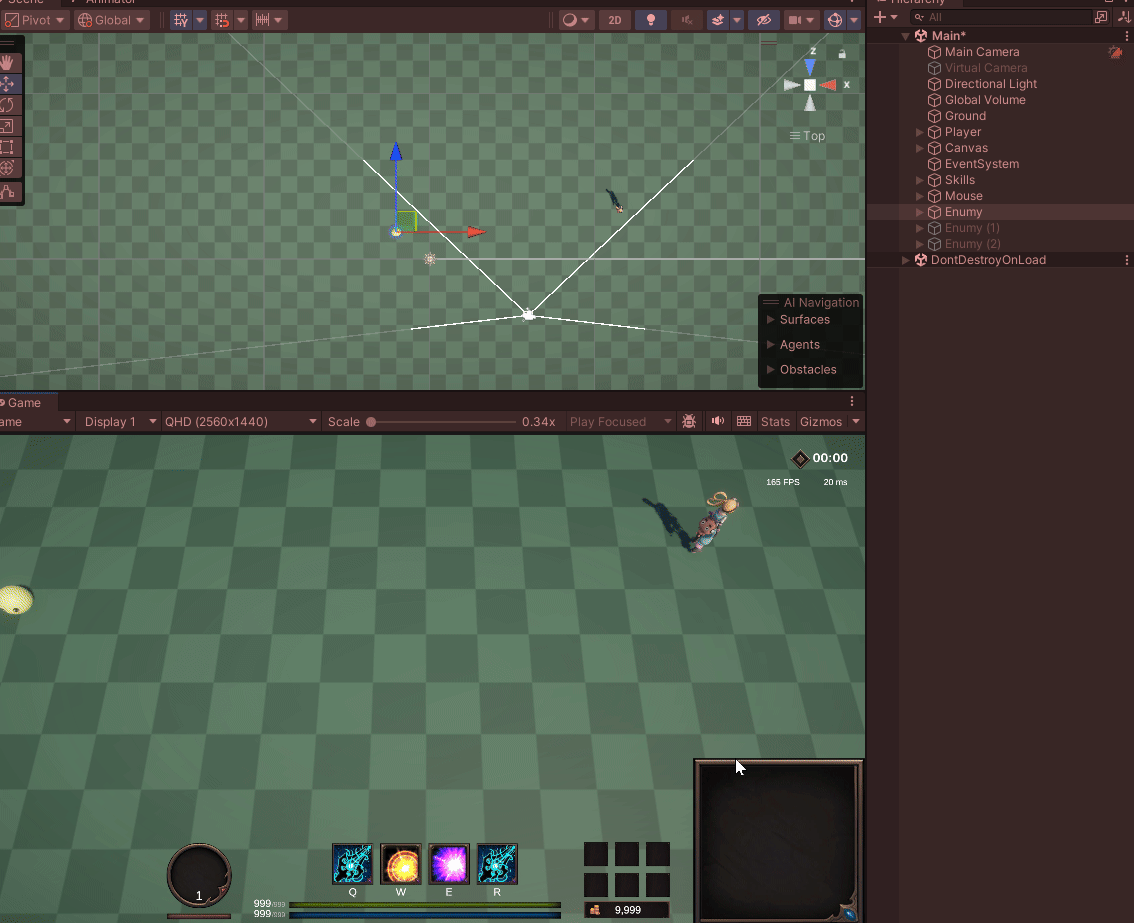Click the R skill icon
This screenshot has width=1134, height=923.
[x=497, y=864]
